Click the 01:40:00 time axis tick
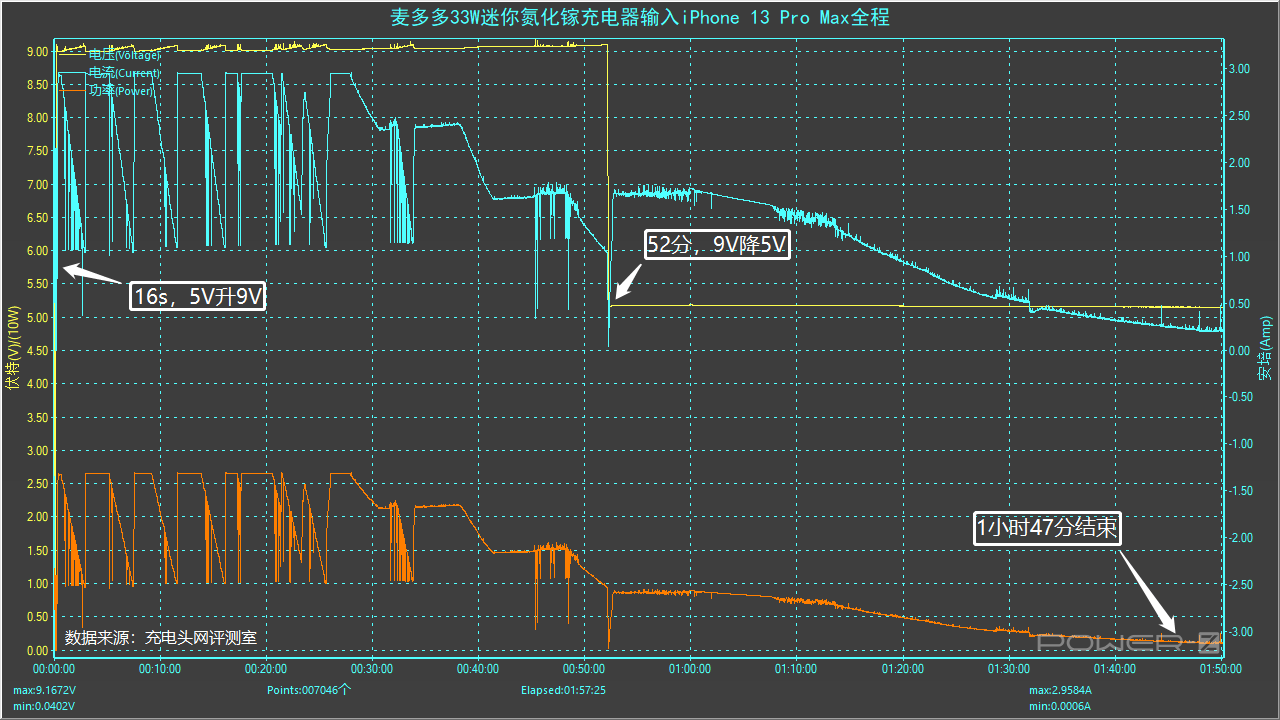 click(1114, 669)
